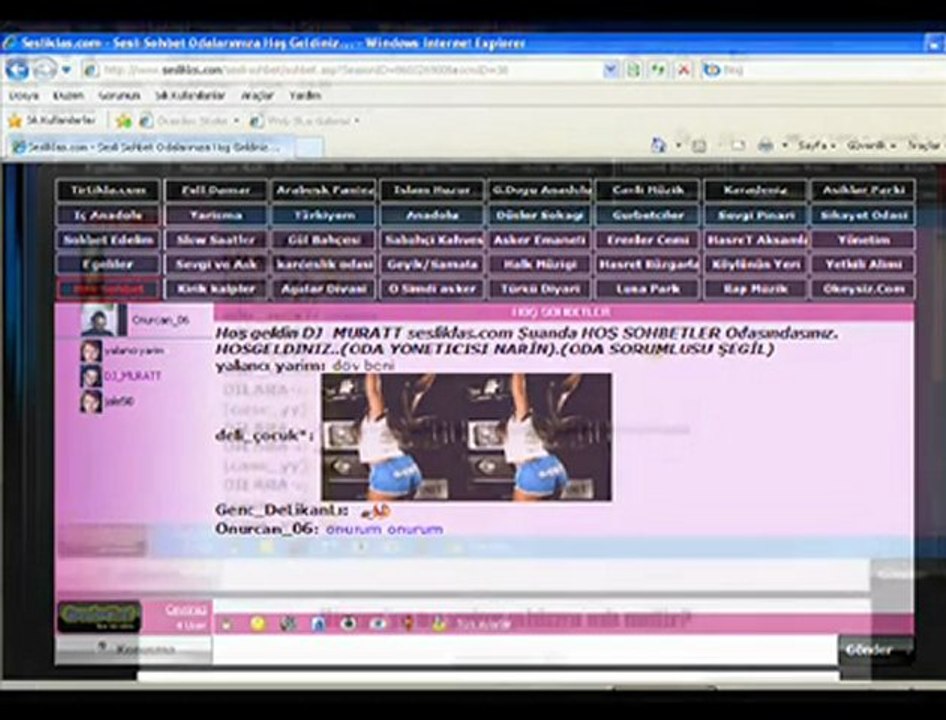Join the Arabesk Fantezi room
This screenshot has height=720, width=946.
tap(324, 190)
